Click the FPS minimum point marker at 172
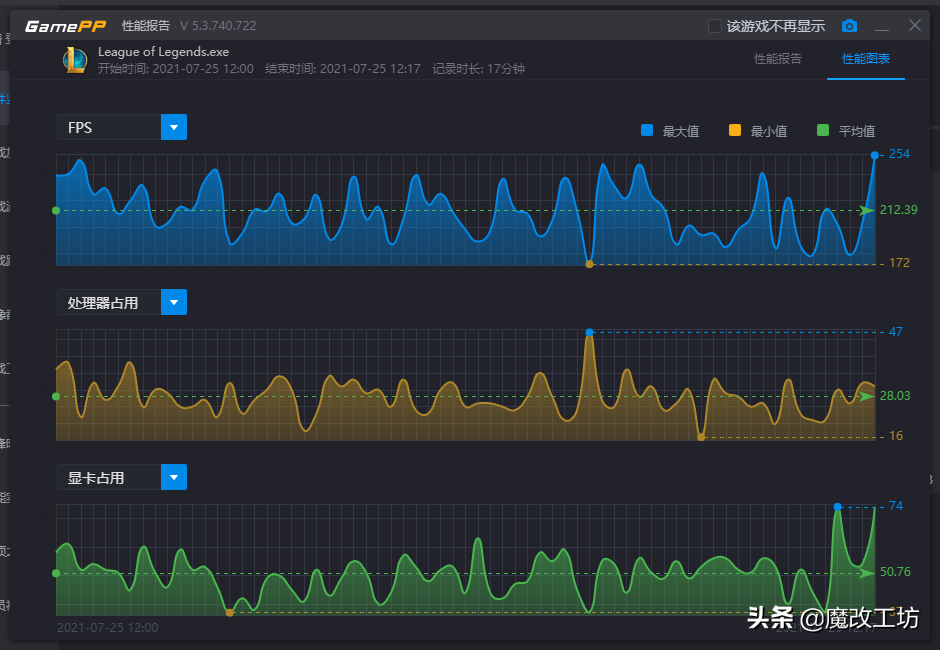 point(589,264)
